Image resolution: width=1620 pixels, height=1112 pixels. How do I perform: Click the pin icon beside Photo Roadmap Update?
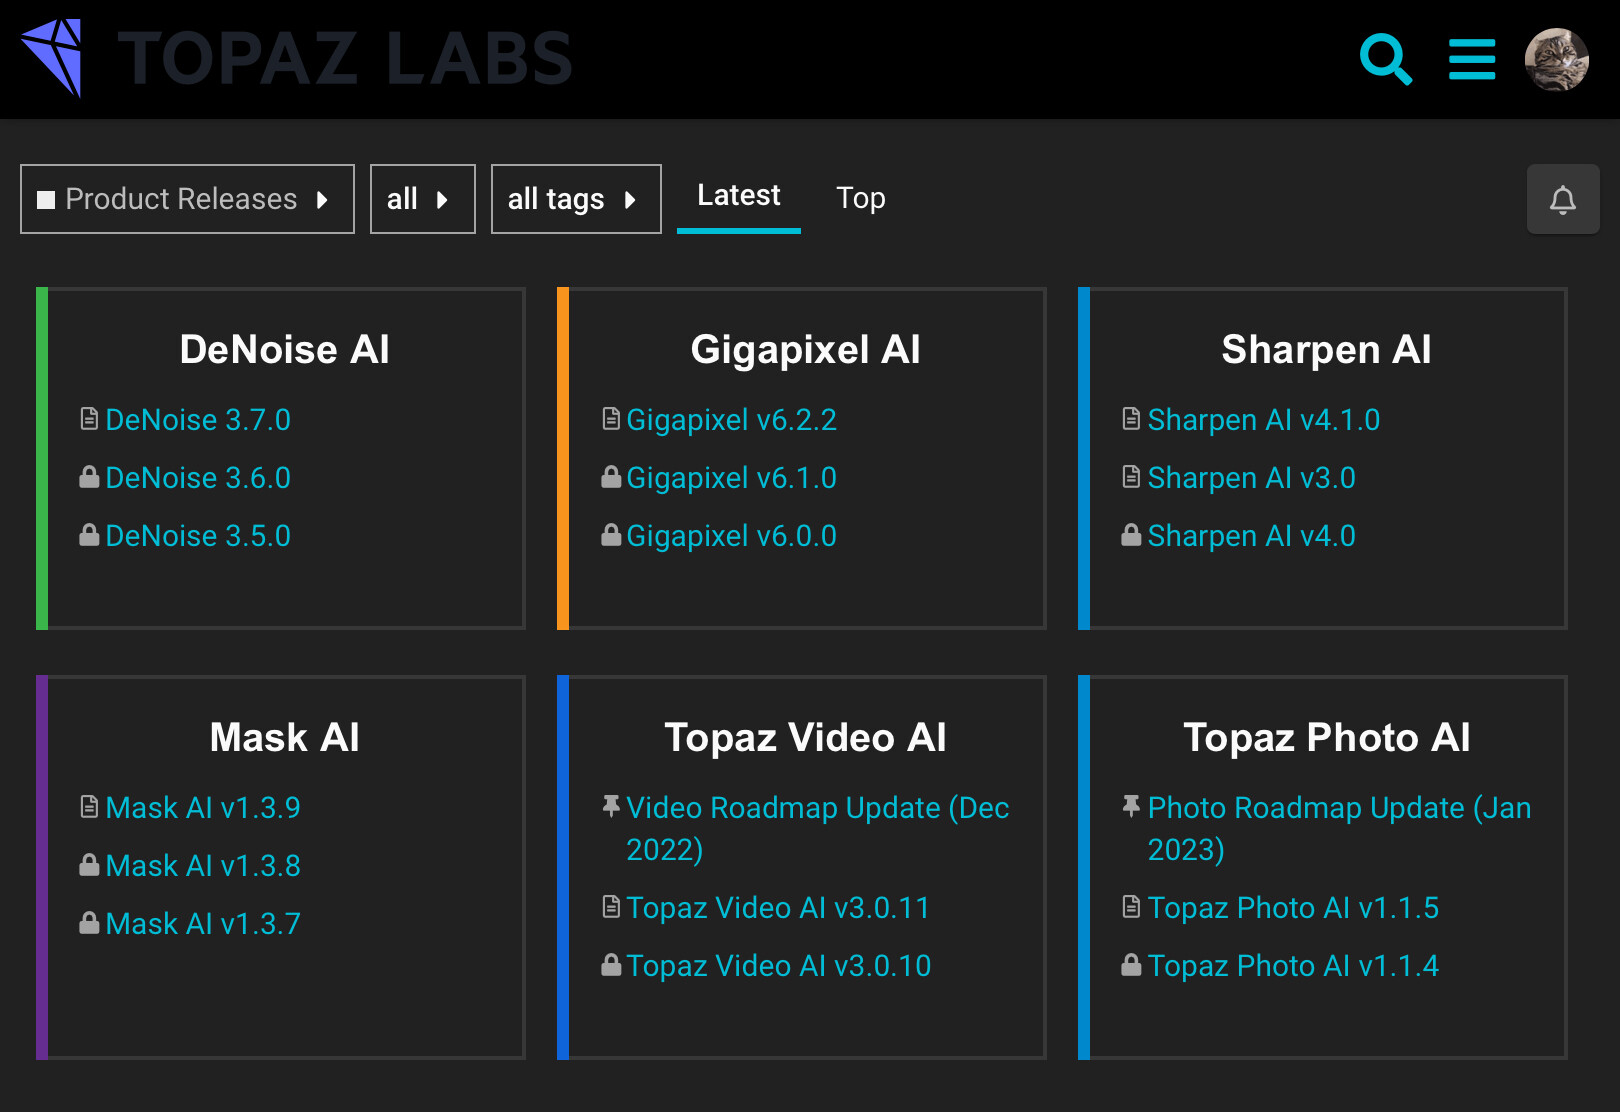click(x=1131, y=806)
